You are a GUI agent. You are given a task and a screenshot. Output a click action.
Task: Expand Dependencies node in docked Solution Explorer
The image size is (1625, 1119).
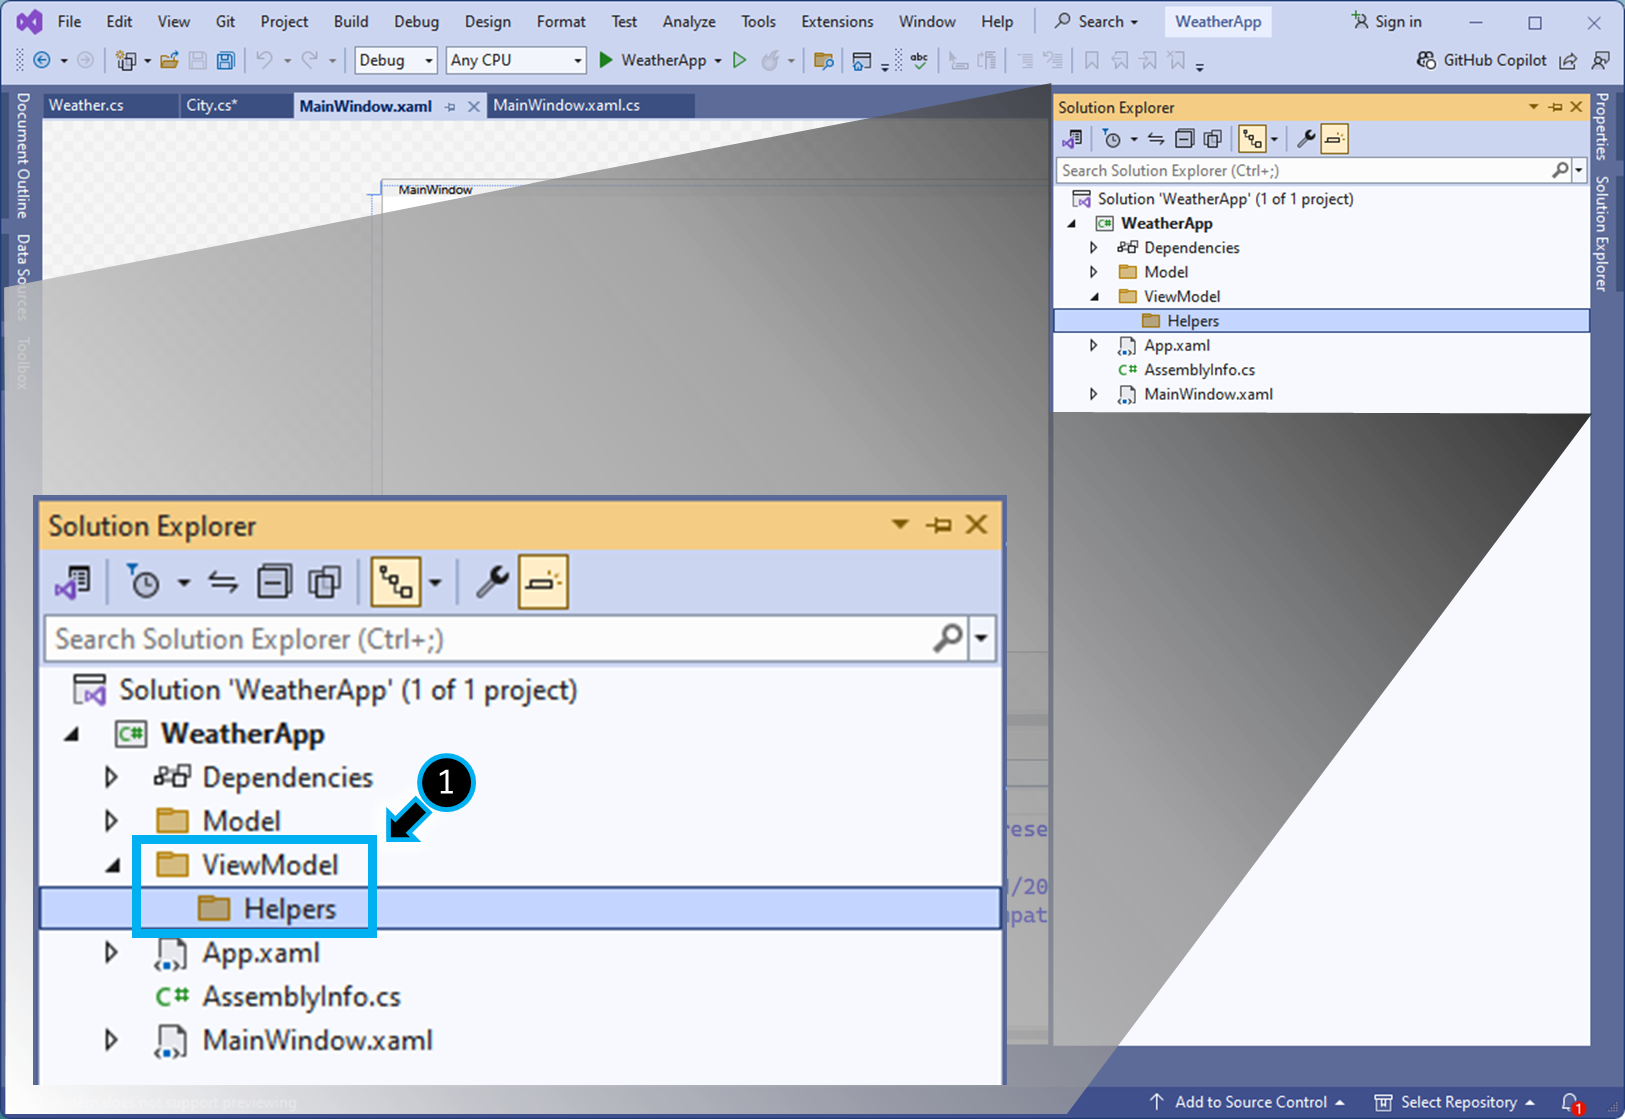click(1093, 247)
